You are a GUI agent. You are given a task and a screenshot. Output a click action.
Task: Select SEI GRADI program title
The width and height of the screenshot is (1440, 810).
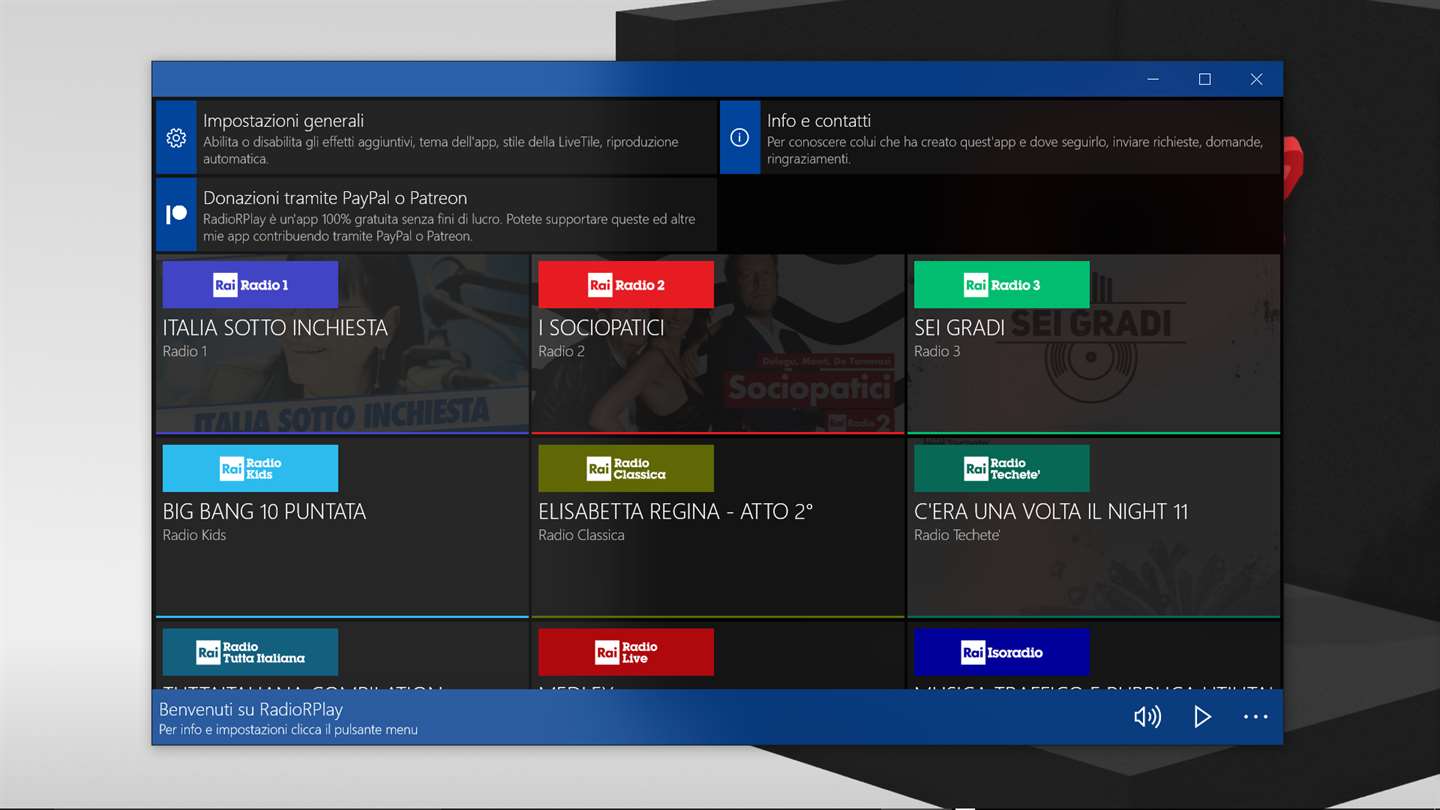click(x=959, y=328)
